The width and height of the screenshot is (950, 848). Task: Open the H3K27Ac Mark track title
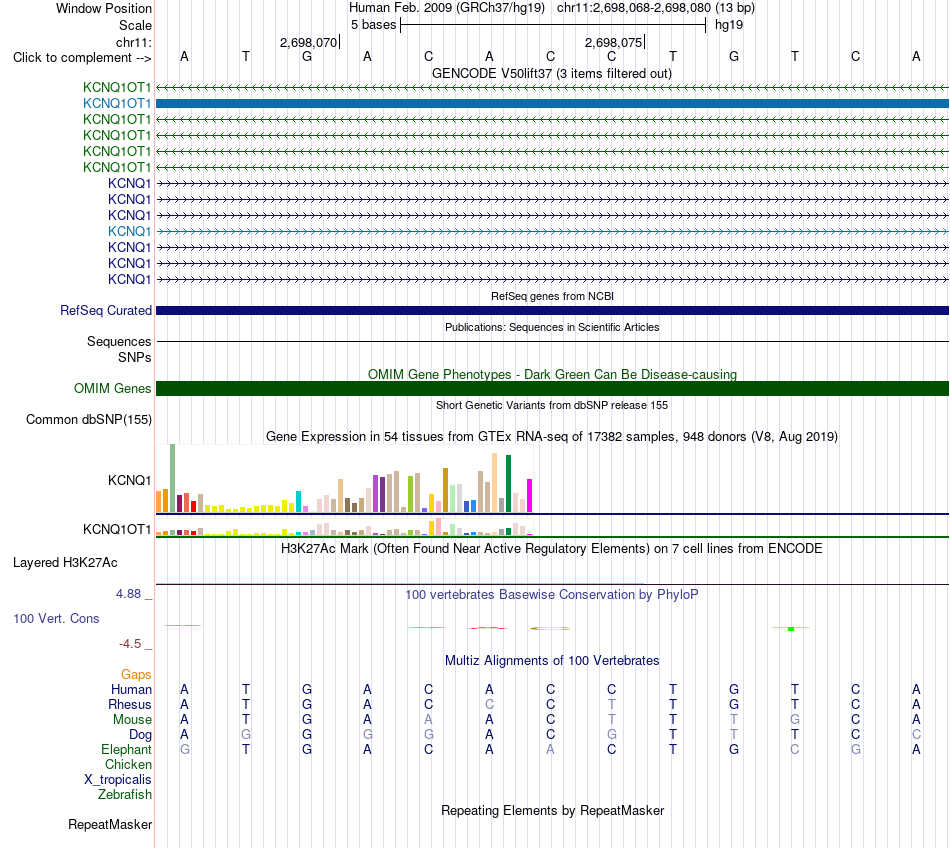coord(552,548)
